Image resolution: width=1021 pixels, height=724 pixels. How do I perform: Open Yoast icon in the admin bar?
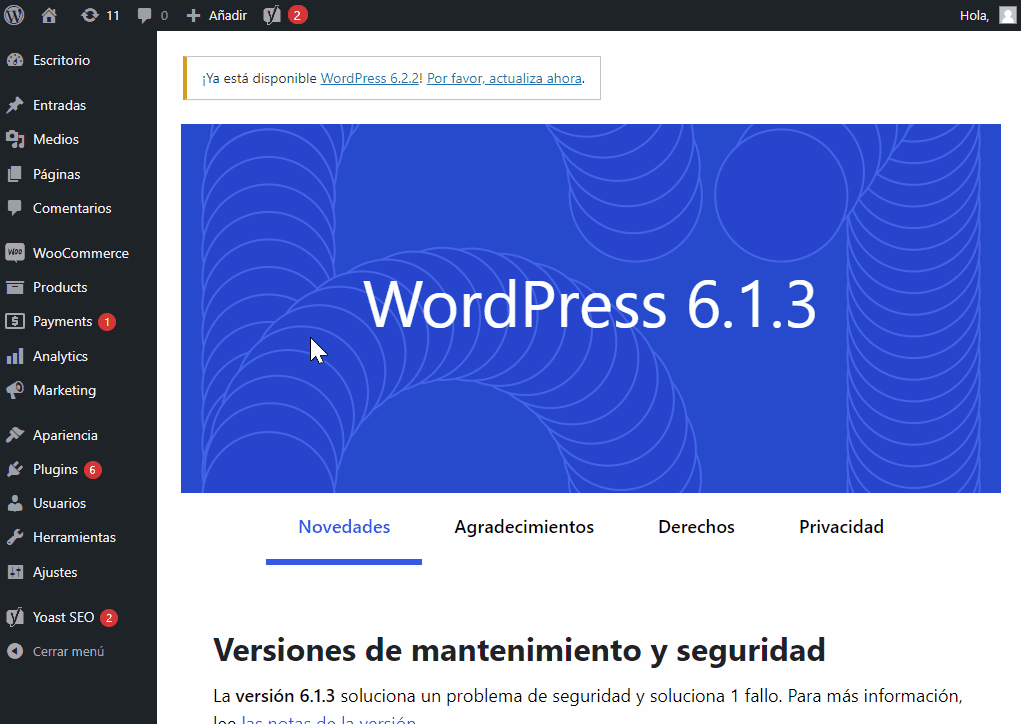click(272, 15)
